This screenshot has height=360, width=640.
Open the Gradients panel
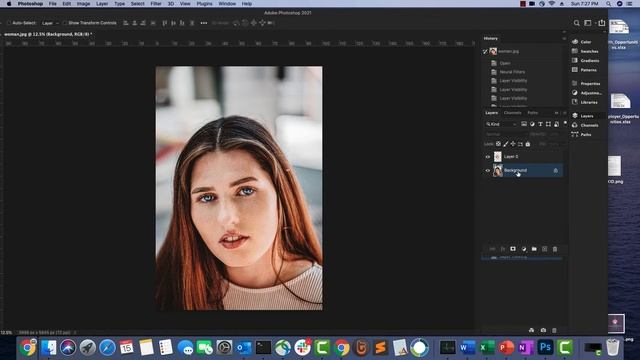point(586,61)
